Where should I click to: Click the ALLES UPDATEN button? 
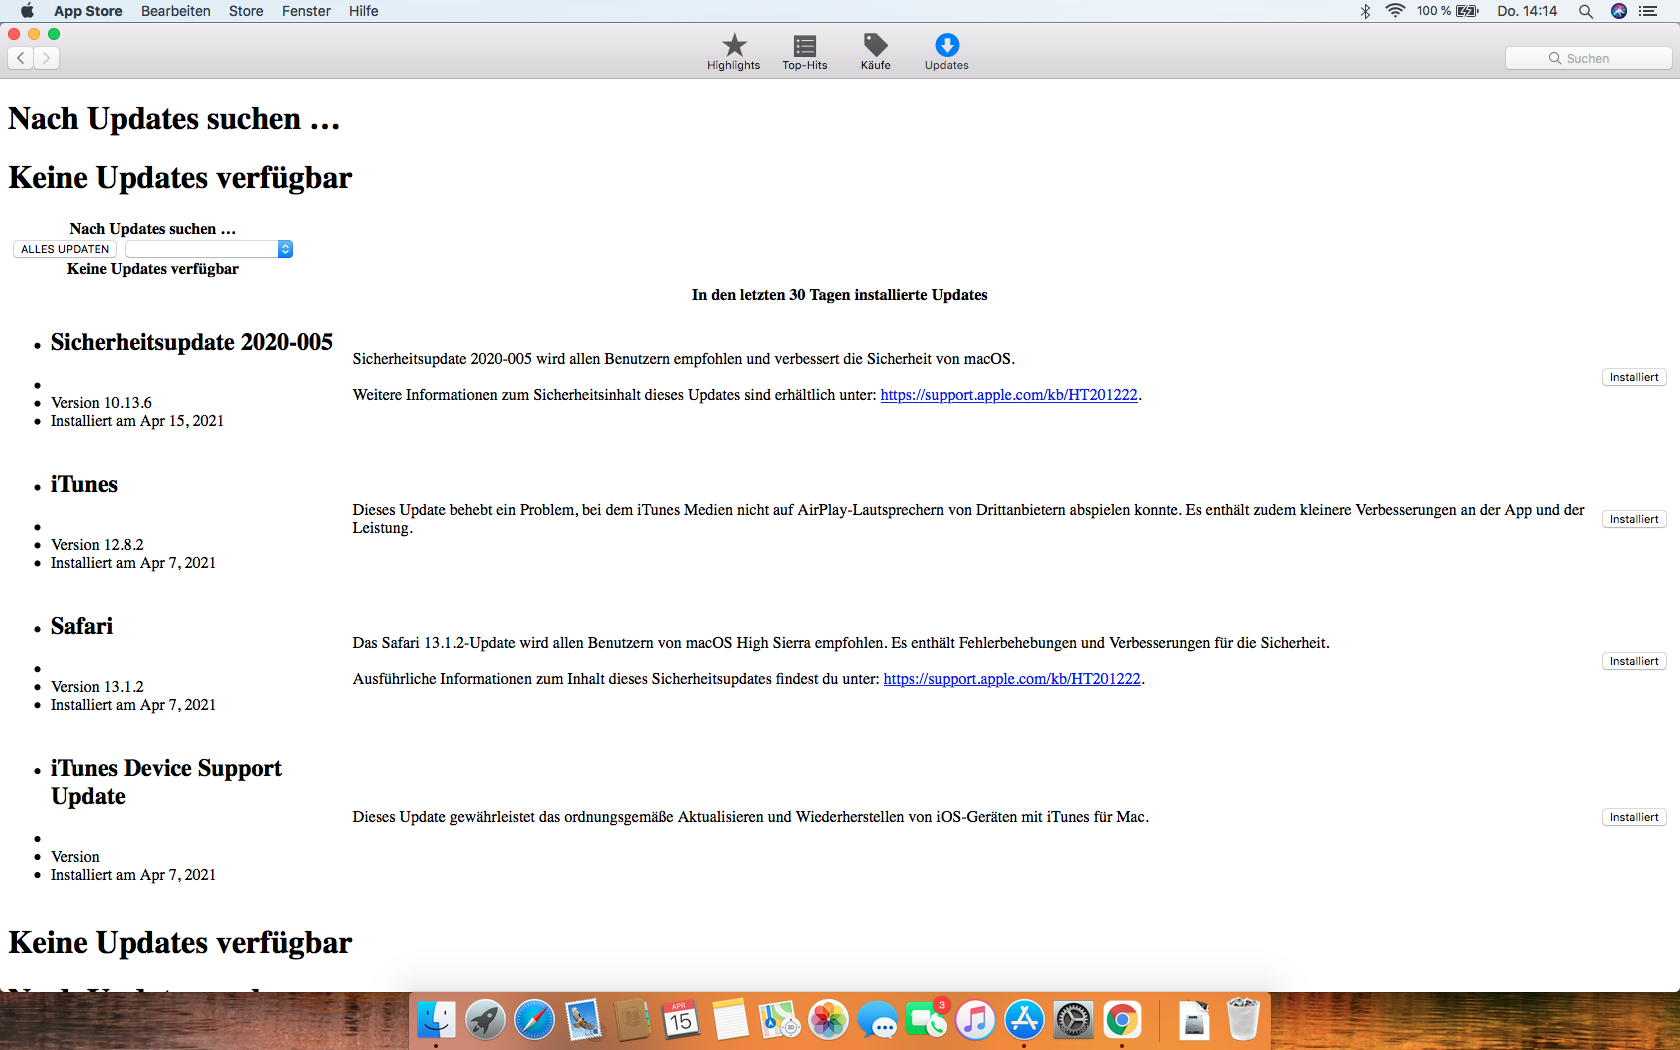pyautogui.click(x=65, y=249)
